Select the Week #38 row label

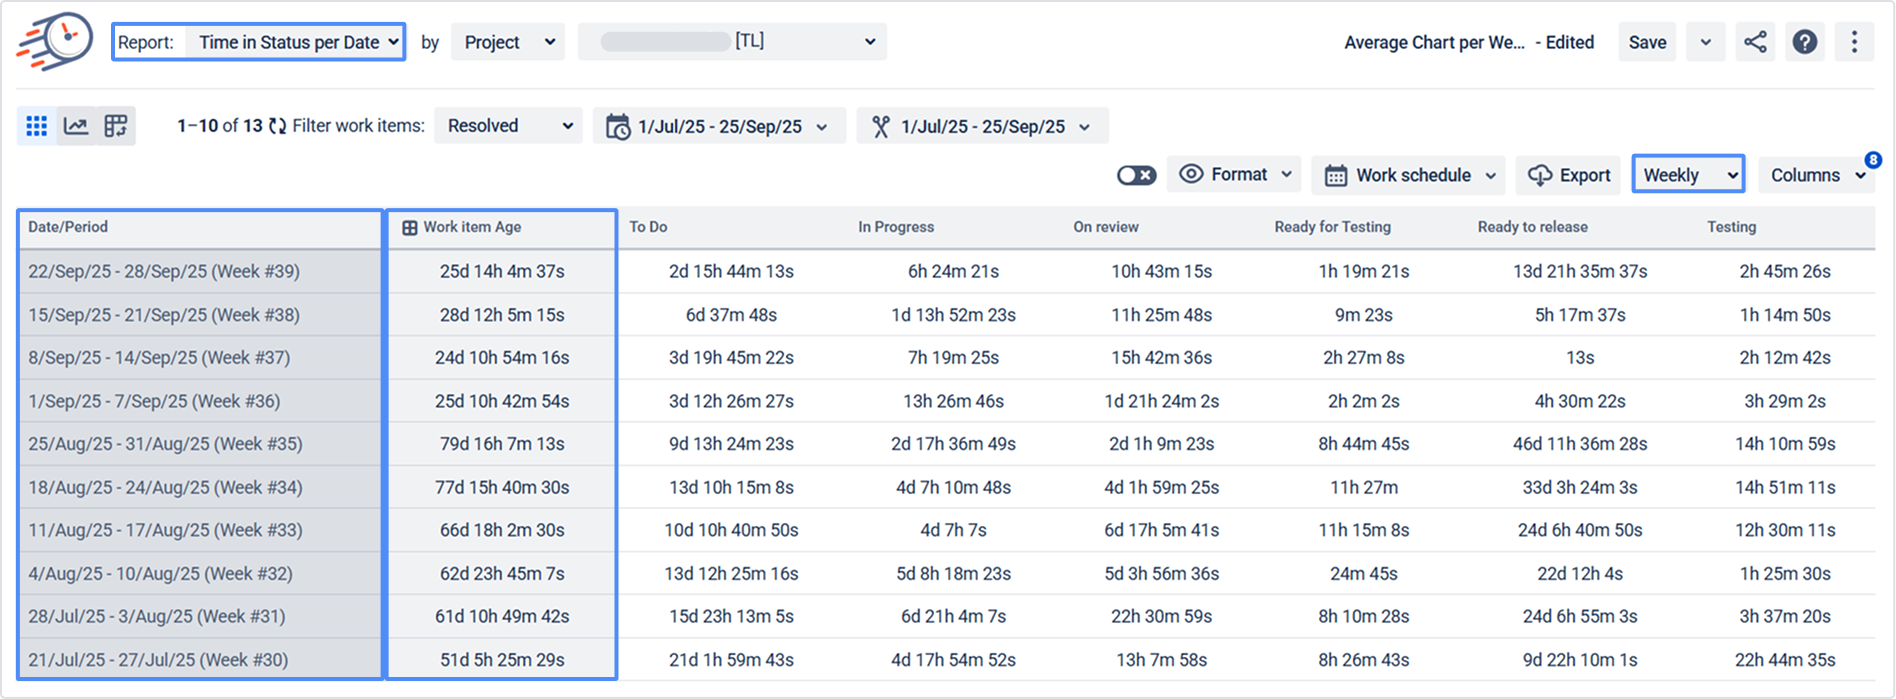tap(164, 315)
